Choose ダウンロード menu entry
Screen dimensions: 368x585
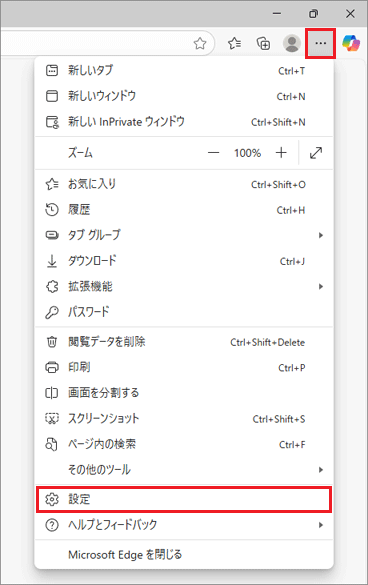point(184,261)
